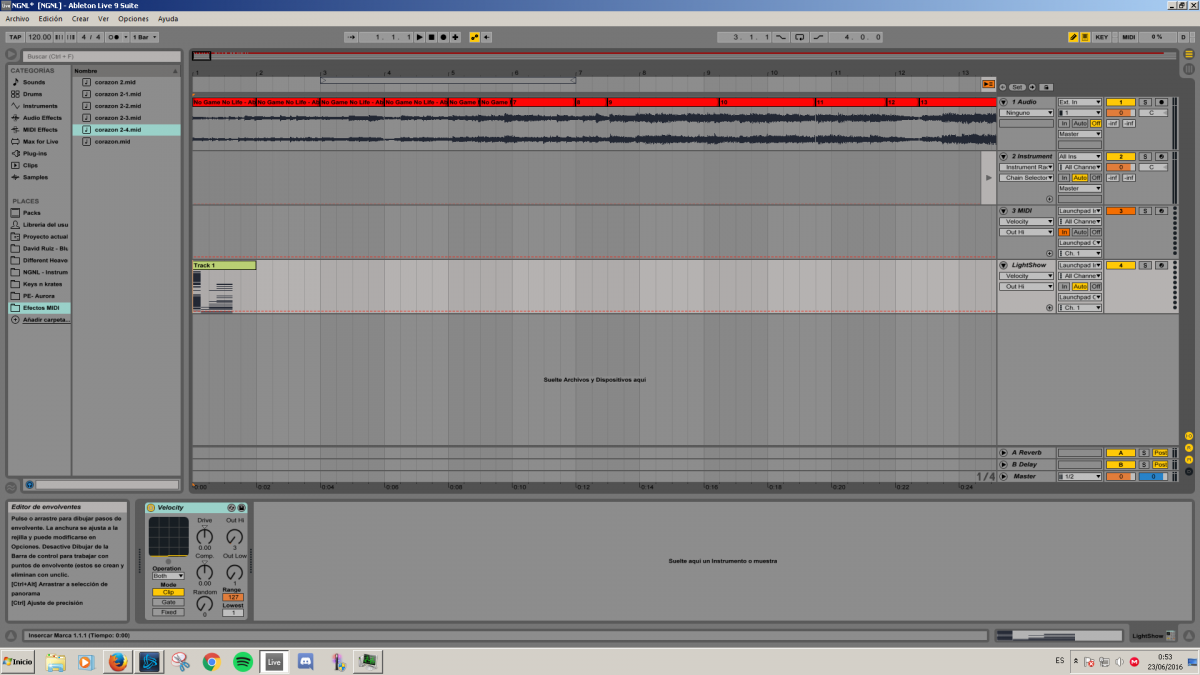Screen dimensions: 1200x675
Task: Select Max for Live category
Action: tap(41, 141)
